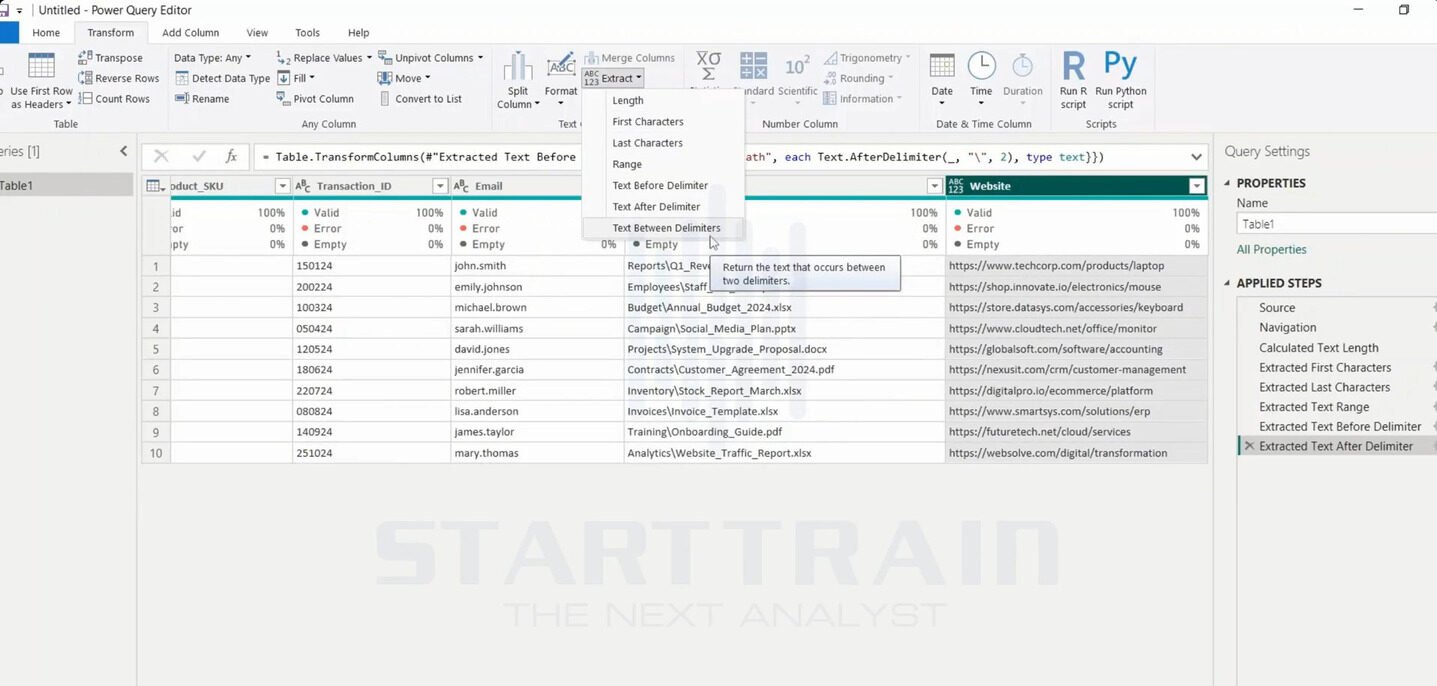Delete the Extracted Text After Delimiter step
The image size is (1437, 686).
tap(1248, 446)
